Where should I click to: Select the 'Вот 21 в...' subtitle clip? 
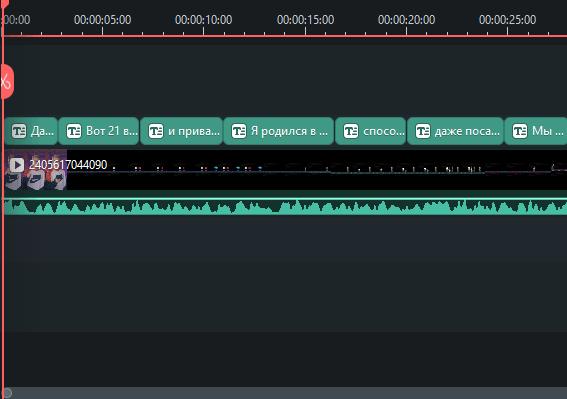point(99,131)
